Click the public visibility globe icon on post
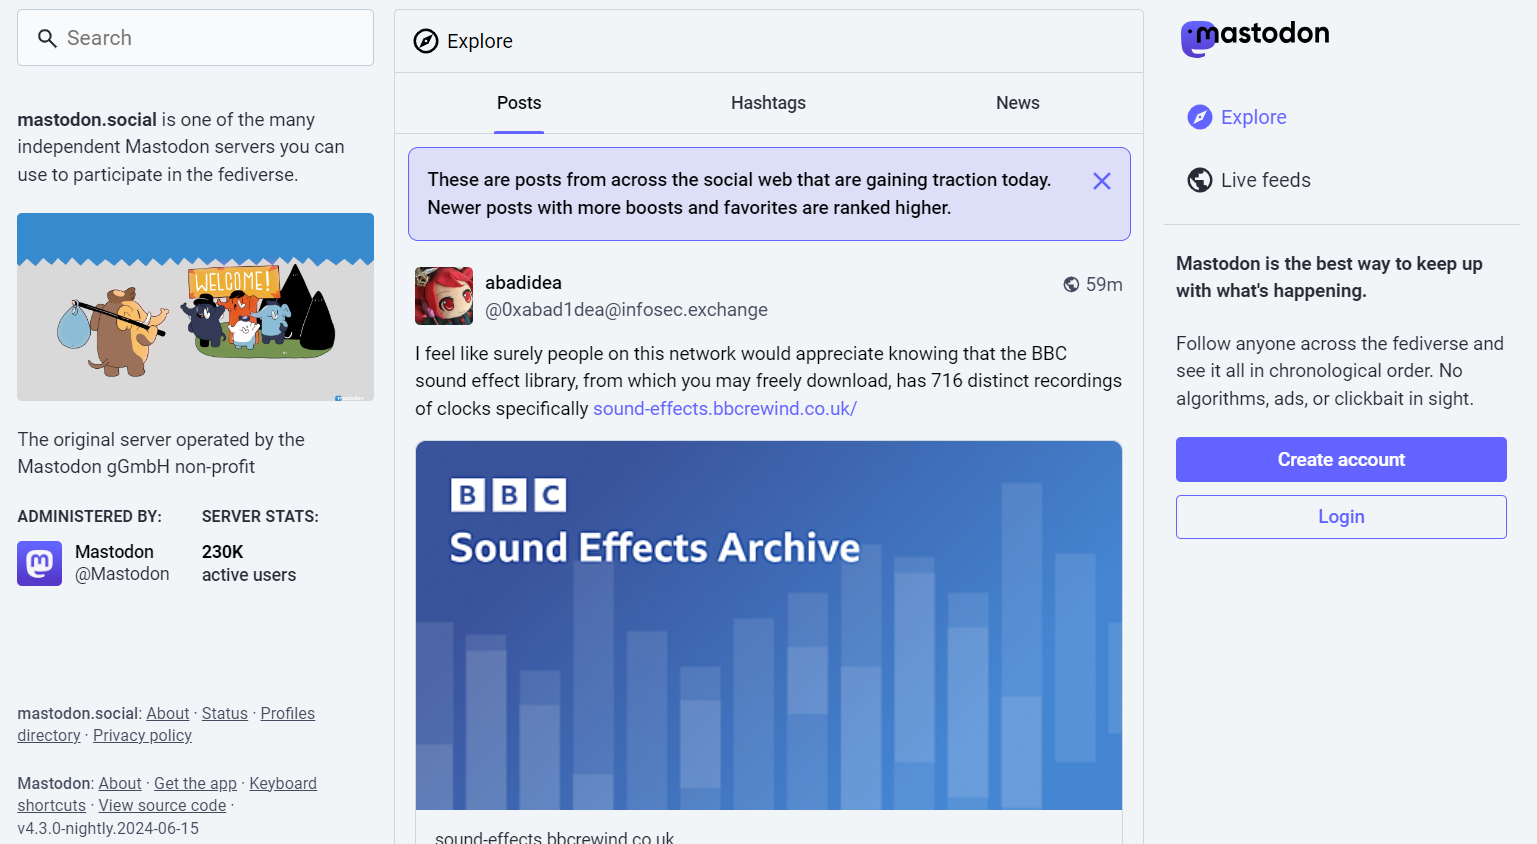 point(1071,285)
